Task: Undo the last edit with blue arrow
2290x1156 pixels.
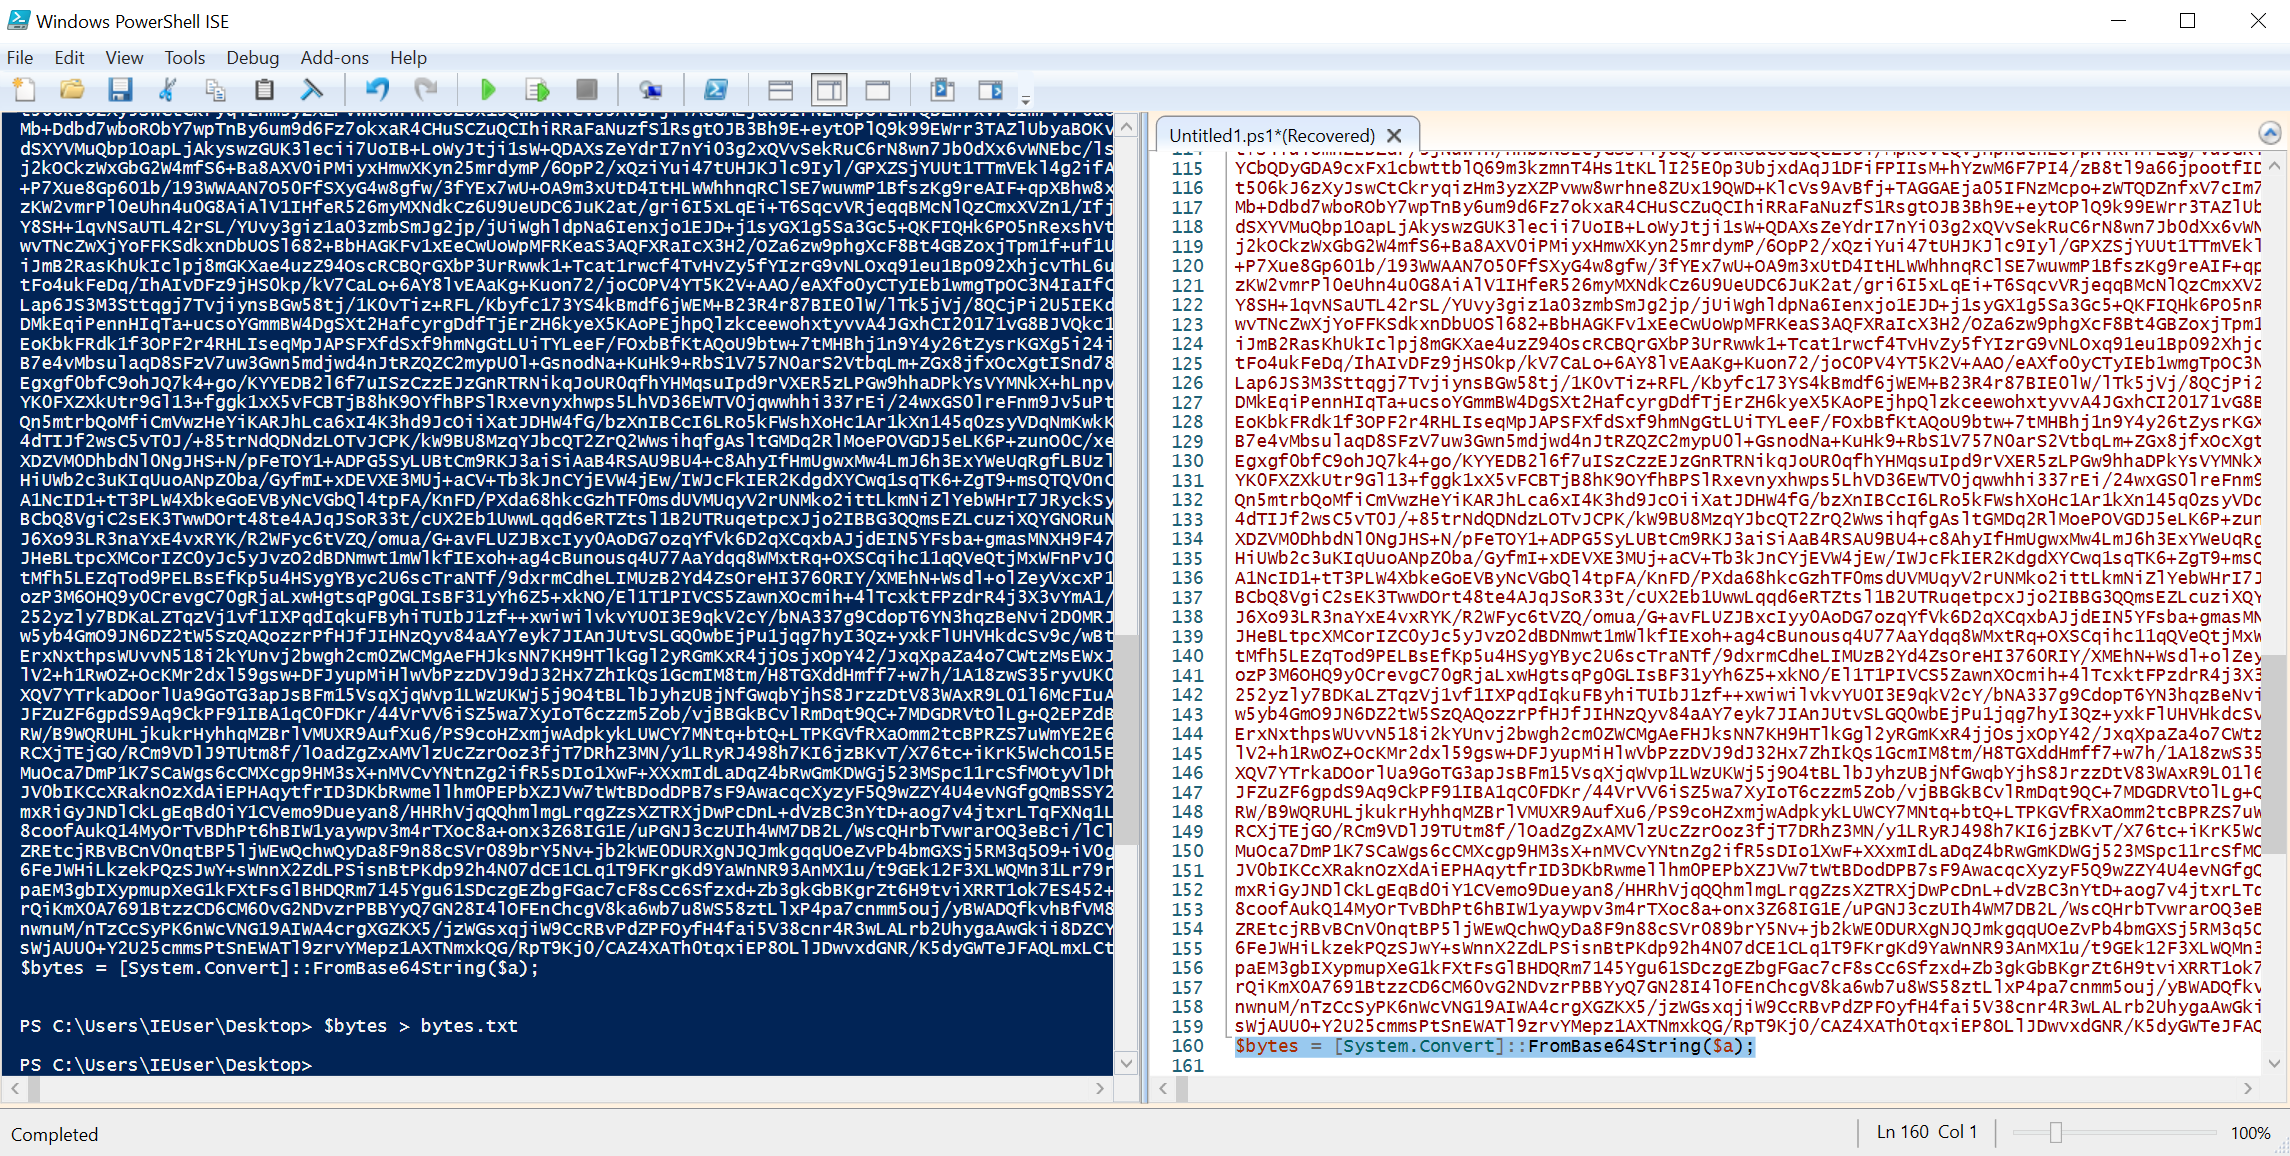Action: pyautogui.click(x=377, y=90)
